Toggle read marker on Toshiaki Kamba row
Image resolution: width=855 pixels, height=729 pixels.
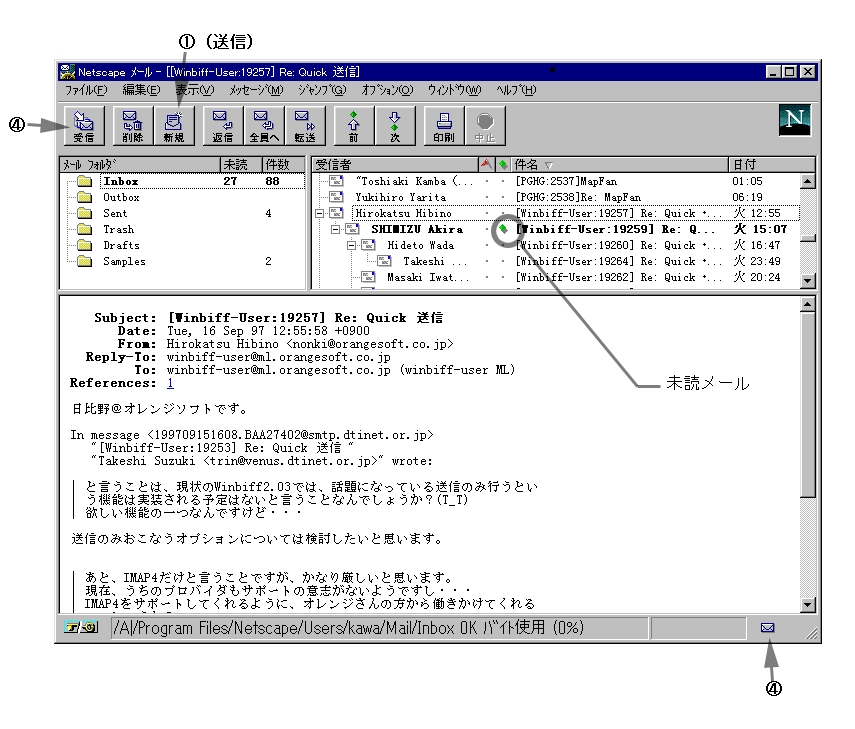coord(503,181)
